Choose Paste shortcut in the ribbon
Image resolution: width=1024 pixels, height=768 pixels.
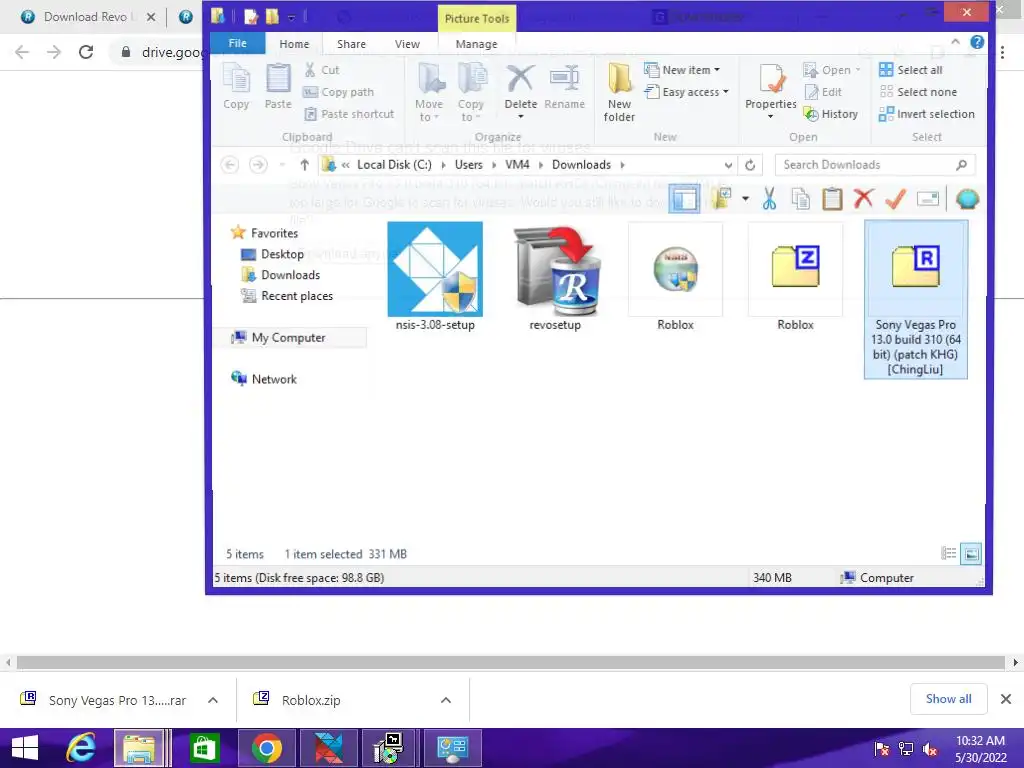(x=349, y=114)
